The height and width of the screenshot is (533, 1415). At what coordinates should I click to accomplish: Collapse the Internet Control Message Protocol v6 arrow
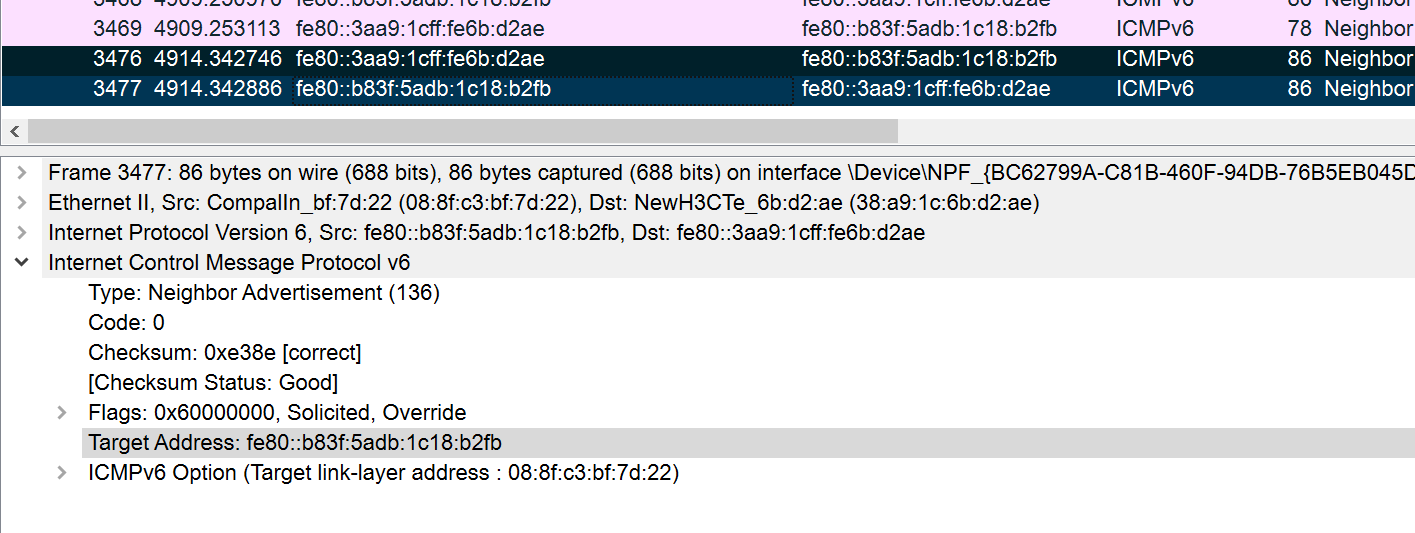[21, 263]
